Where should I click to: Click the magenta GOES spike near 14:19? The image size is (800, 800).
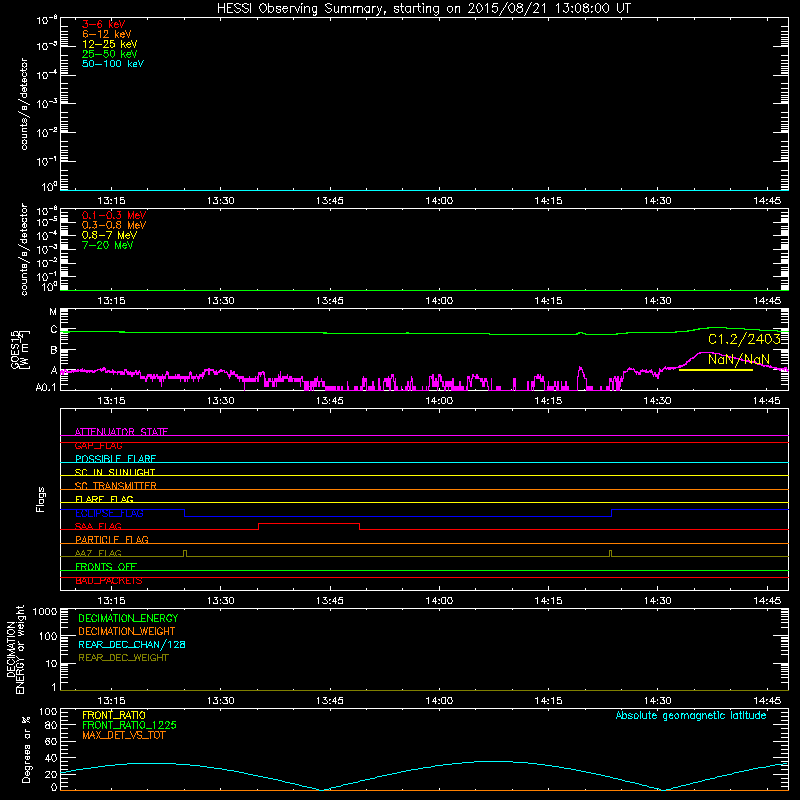(x=581, y=378)
